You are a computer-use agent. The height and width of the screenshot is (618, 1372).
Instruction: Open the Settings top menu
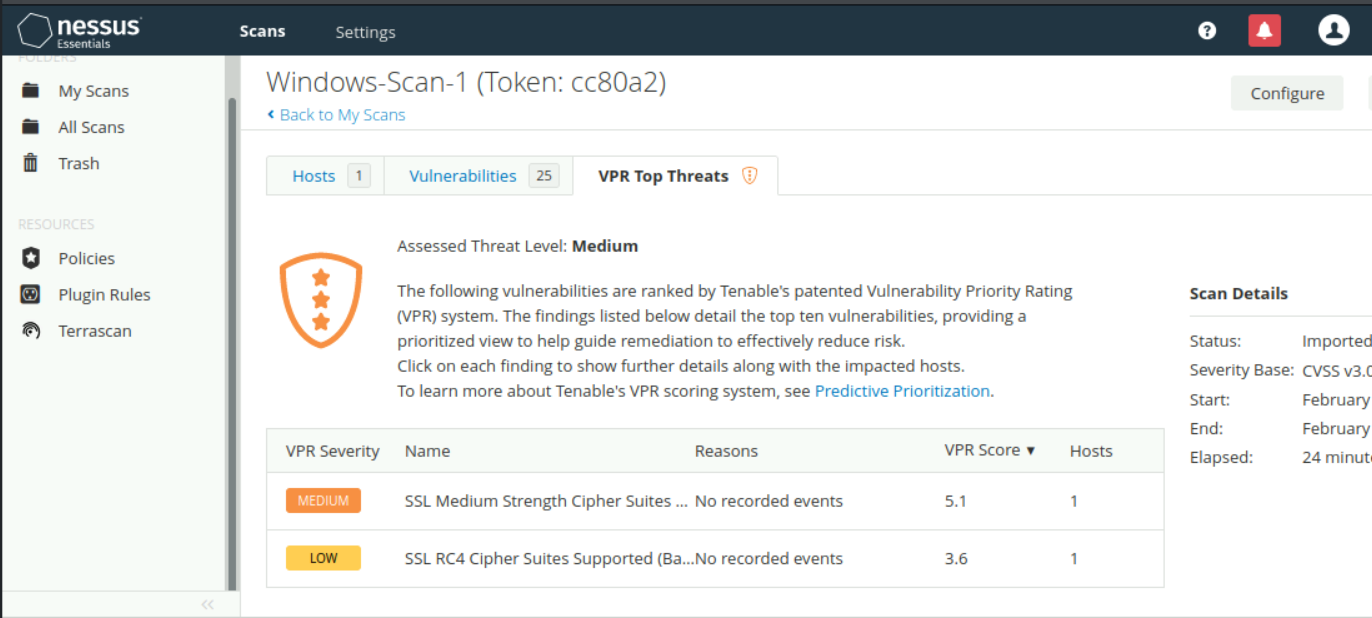coord(365,33)
